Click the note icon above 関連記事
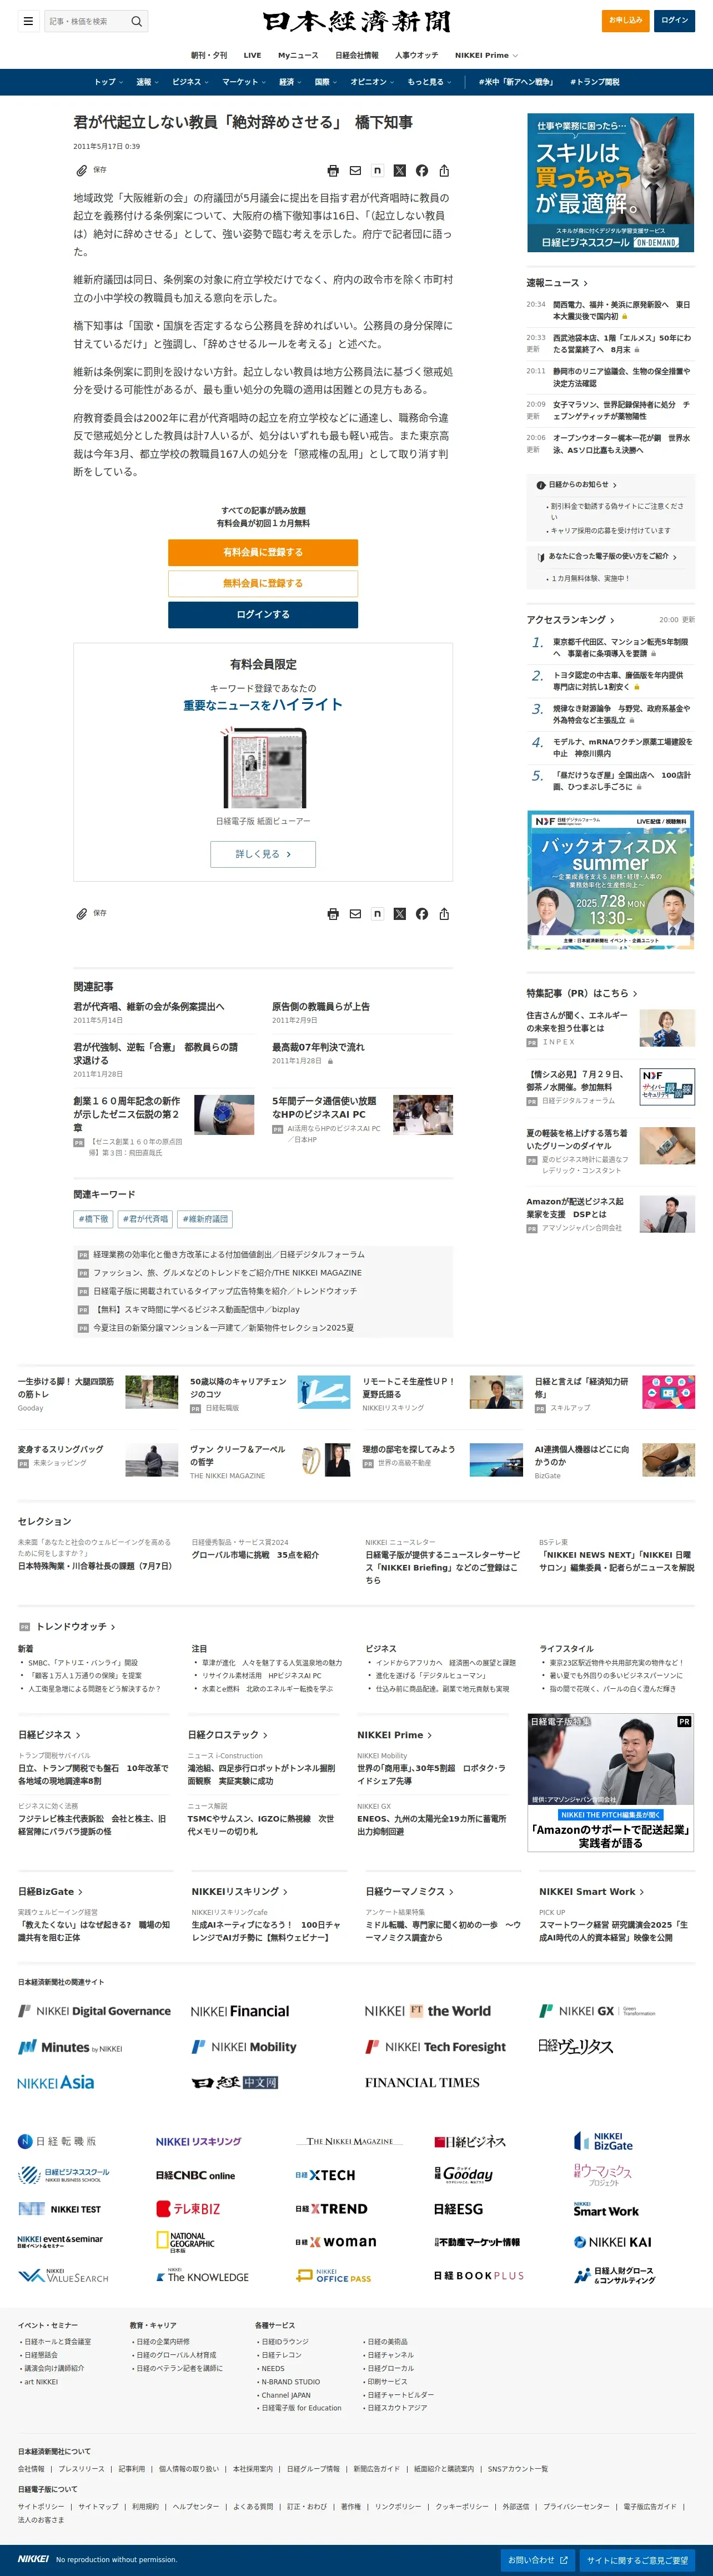The width and height of the screenshot is (713, 2576). 377,914
